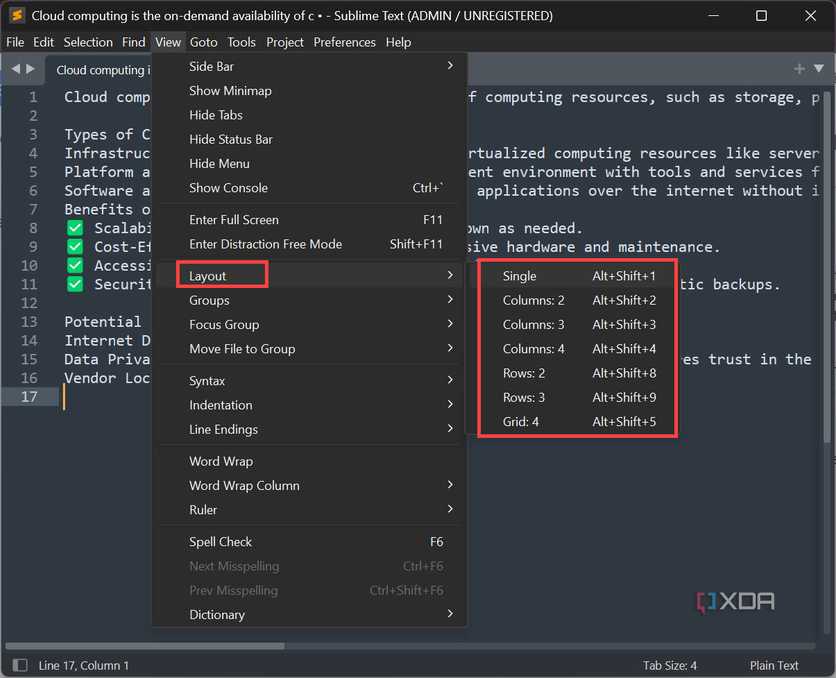Expand Move File to Group submenu

(x=310, y=349)
